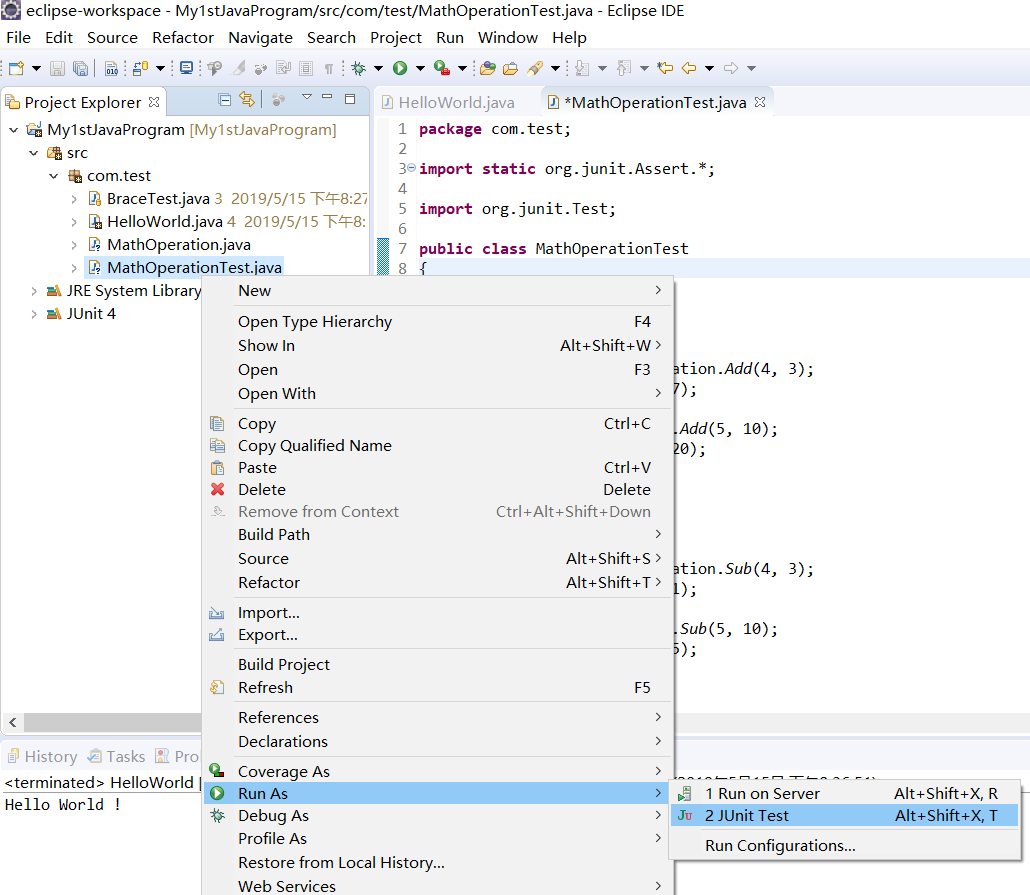Viewport: 1030px width, 895px height.
Task: Switch to the History tab
Action: pyautogui.click(x=43, y=756)
